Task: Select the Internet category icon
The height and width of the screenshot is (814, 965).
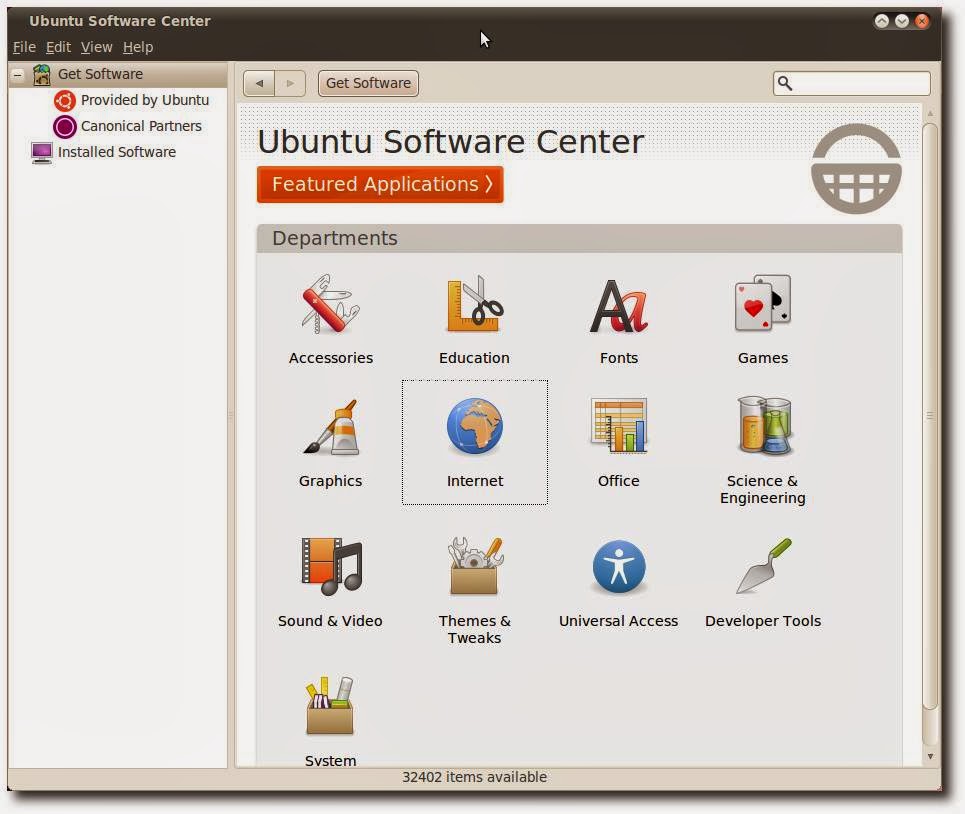Action: pos(474,440)
